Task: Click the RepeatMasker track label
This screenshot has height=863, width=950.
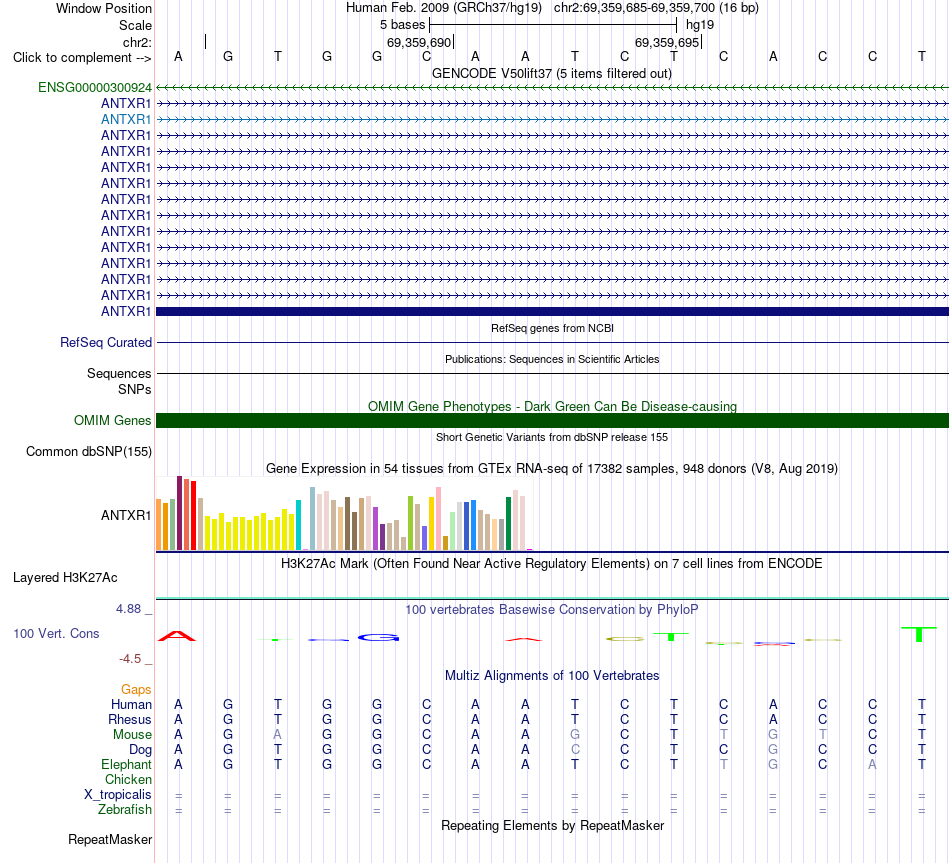Action: point(110,839)
